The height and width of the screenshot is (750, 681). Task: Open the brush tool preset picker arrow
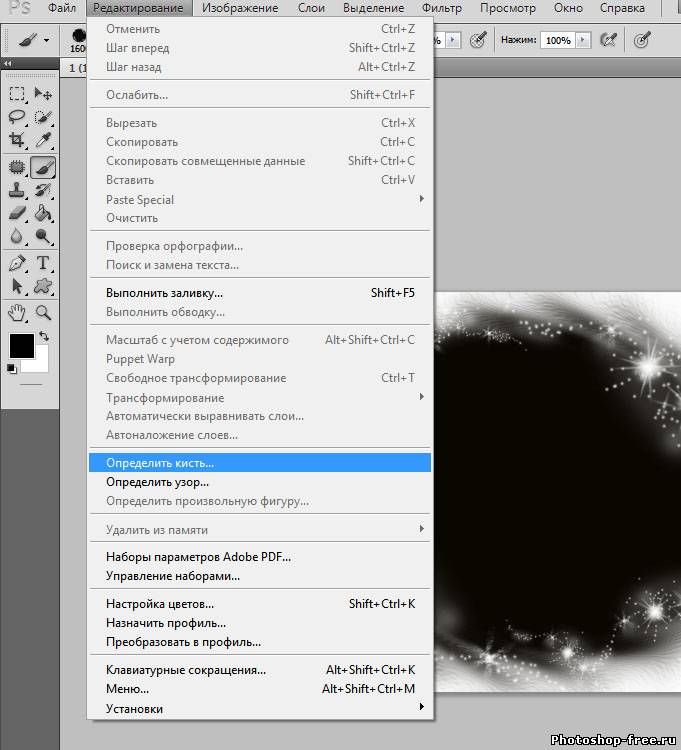pos(46,41)
